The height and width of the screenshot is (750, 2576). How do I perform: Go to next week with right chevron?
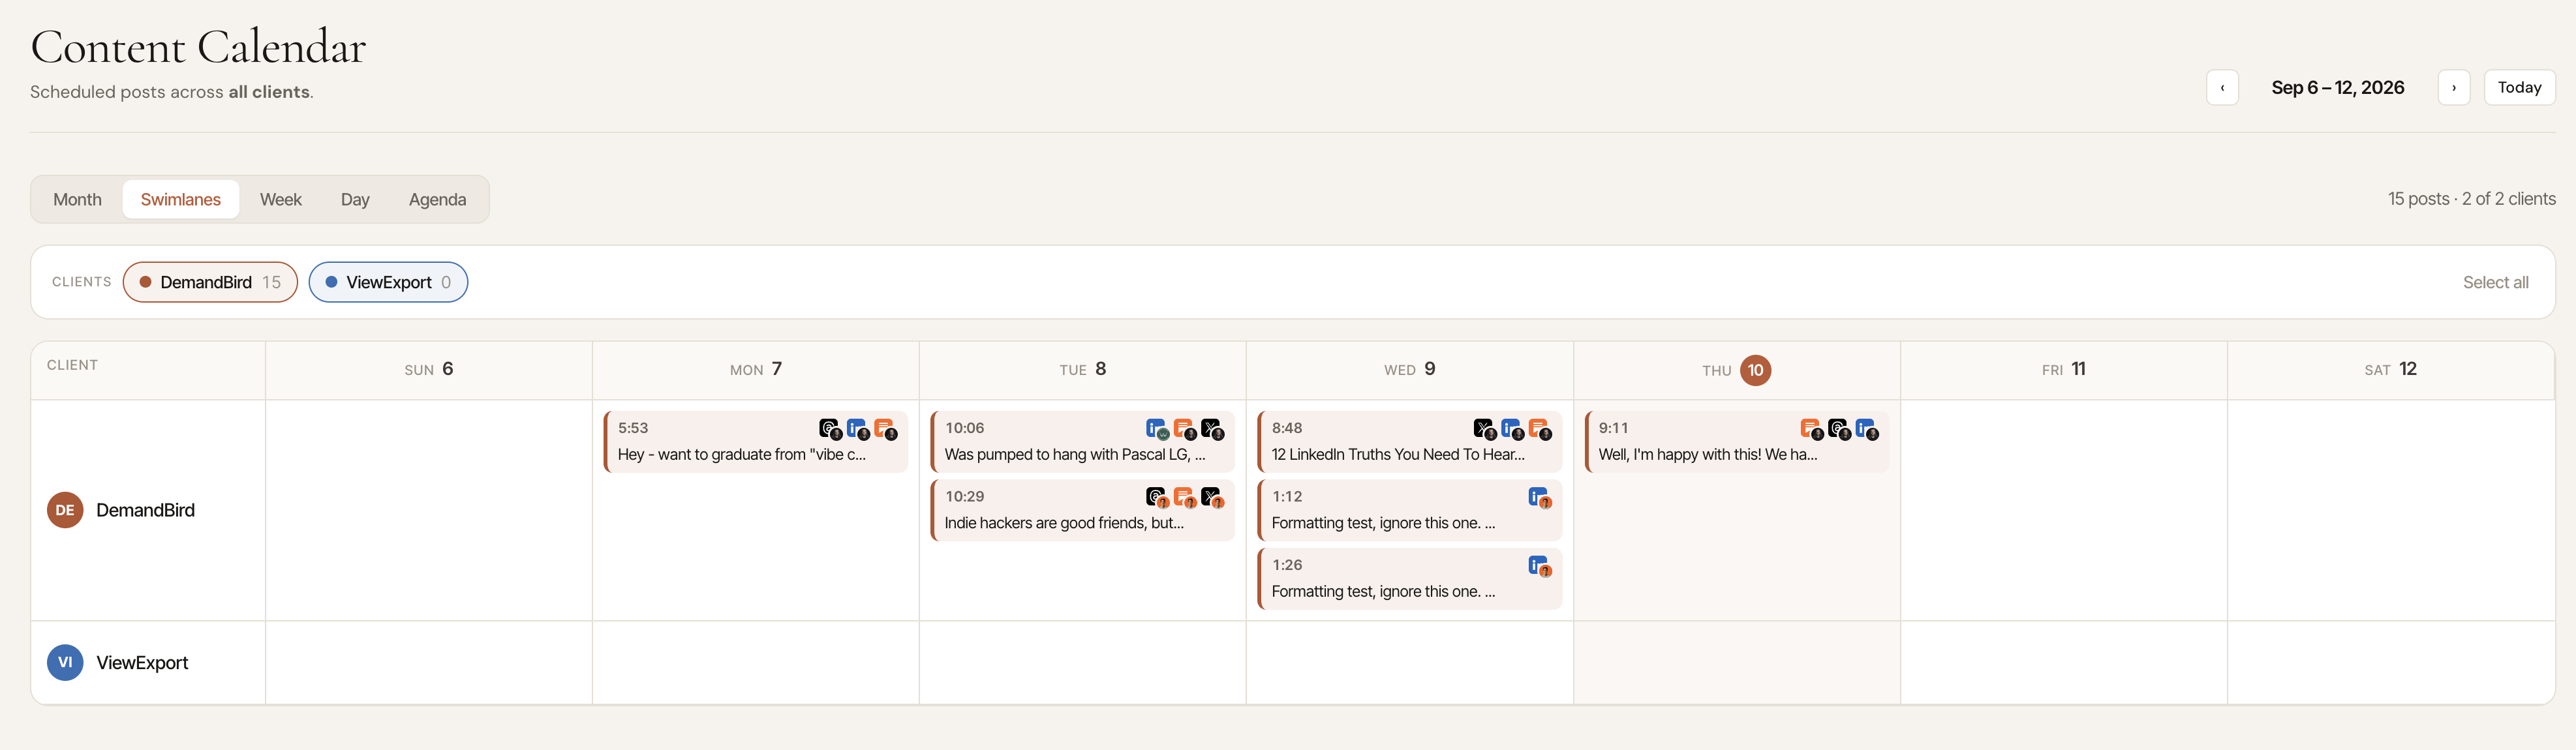coord(2453,87)
